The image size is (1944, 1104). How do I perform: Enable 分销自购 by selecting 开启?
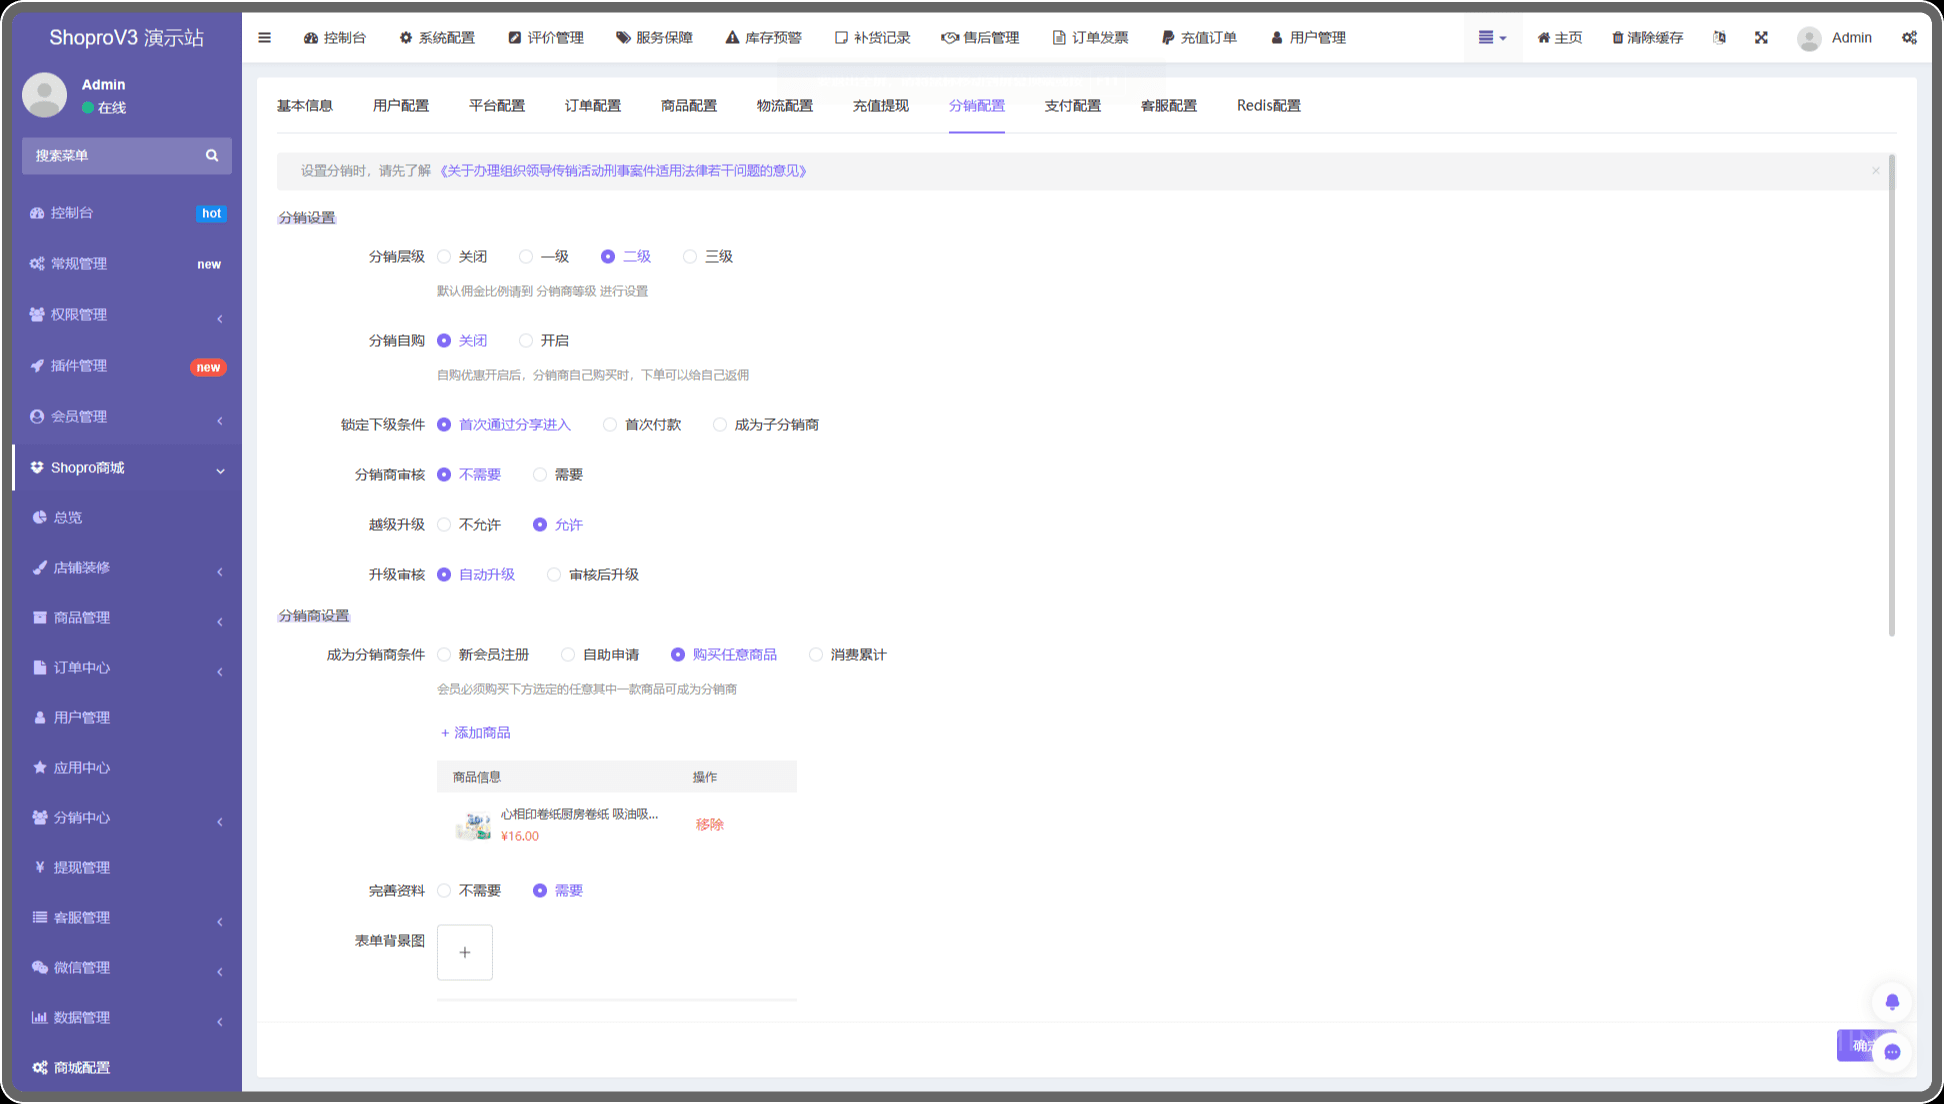click(x=526, y=341)
